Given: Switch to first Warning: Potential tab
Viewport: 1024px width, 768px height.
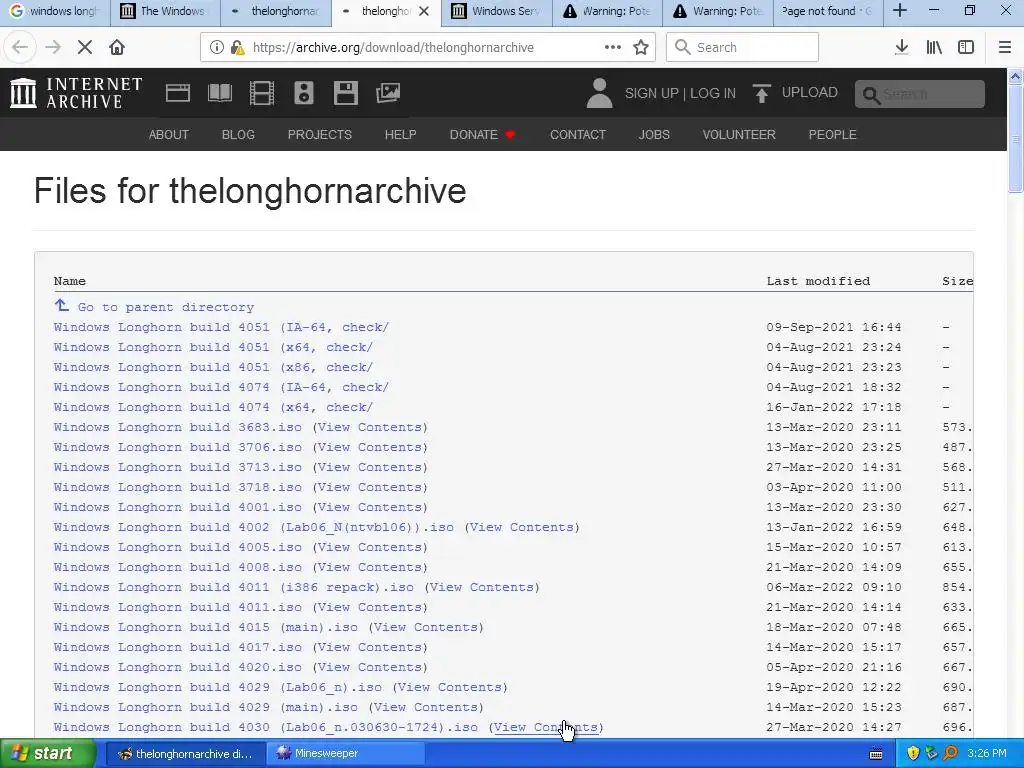Looking at the screenshot, I should coord(607,11).
